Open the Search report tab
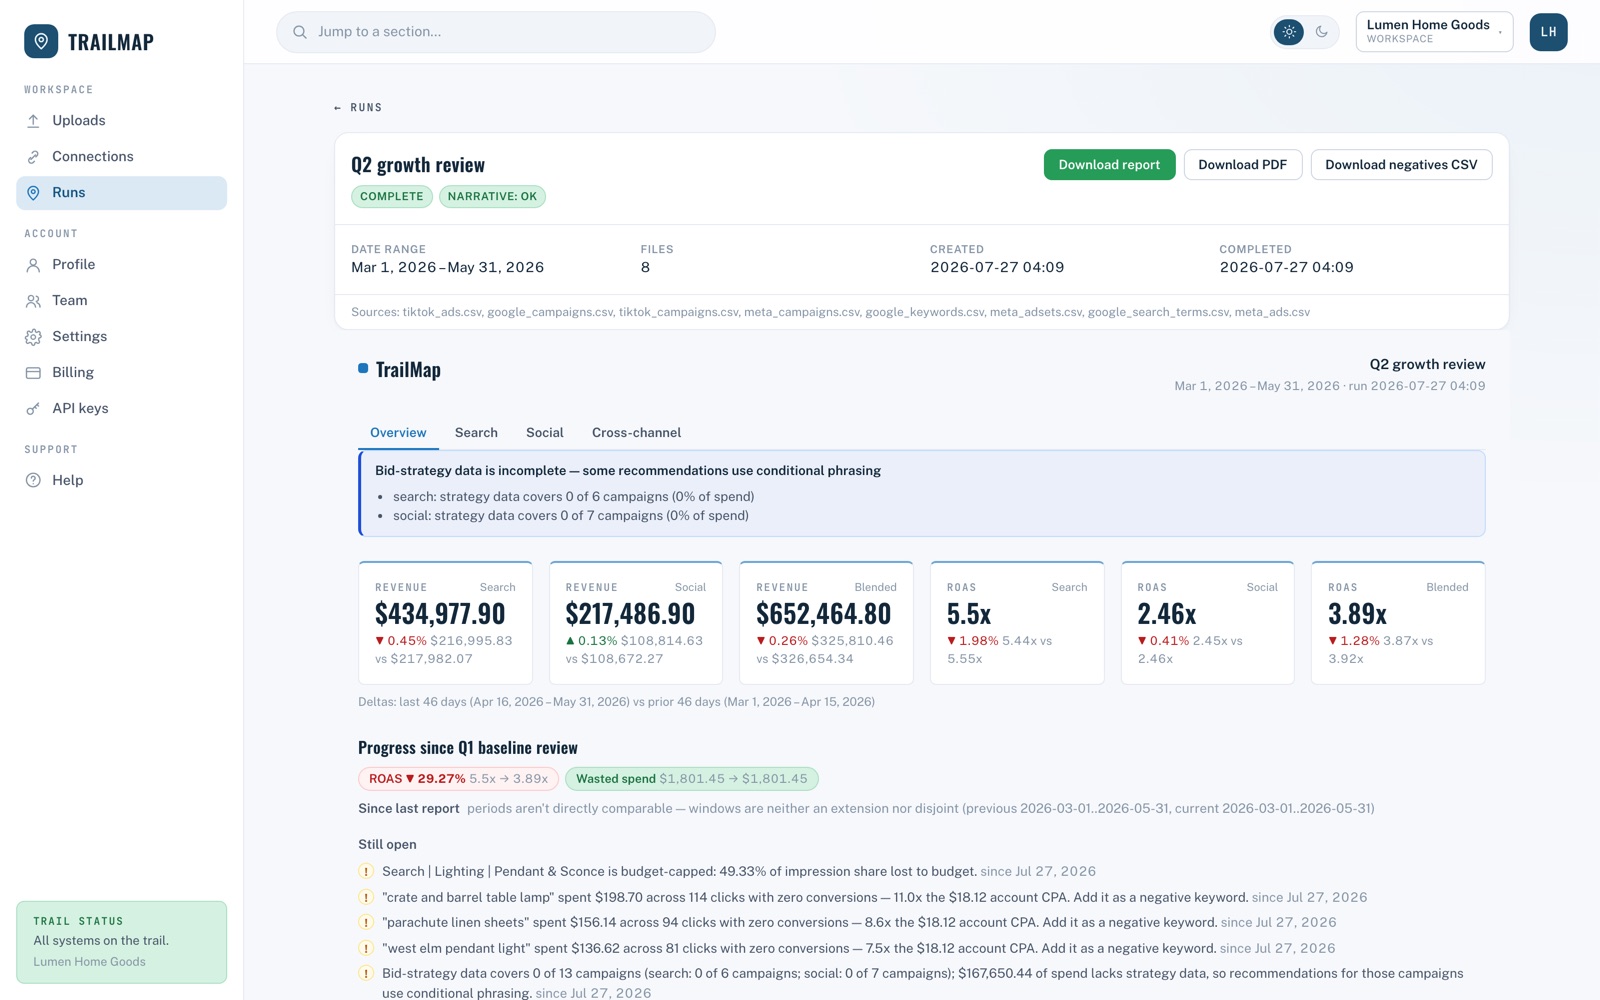Screen dimensions: 1600x1000 476,433
